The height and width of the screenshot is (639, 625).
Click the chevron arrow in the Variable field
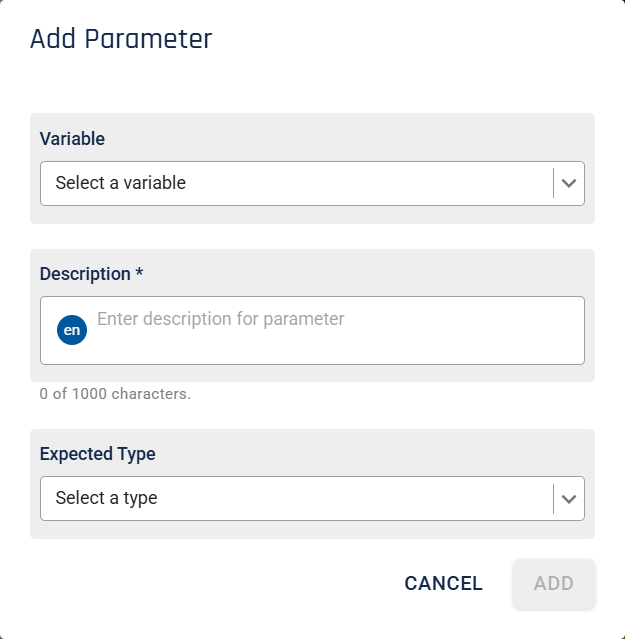tap(569, 183)
